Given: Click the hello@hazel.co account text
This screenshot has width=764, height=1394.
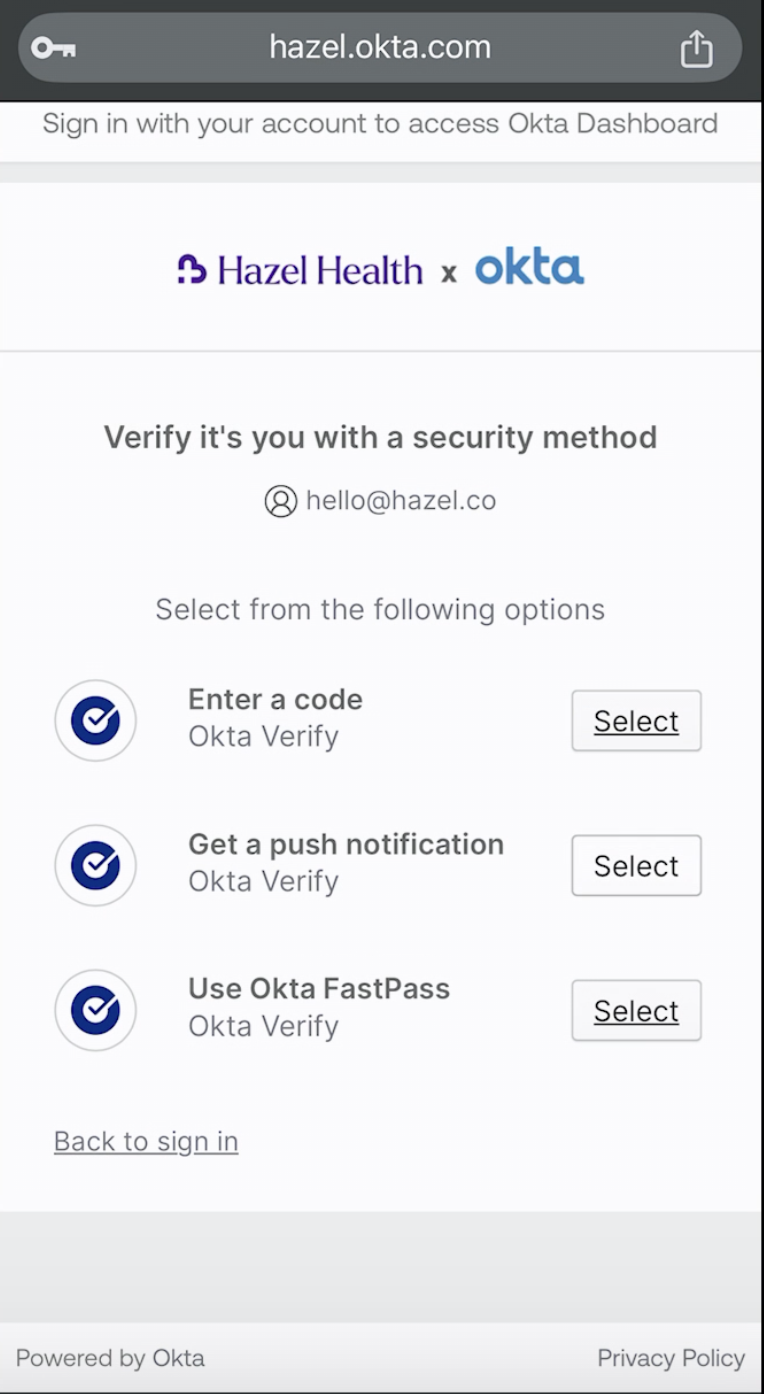Looking at the screenshot, I should point(401,501).
